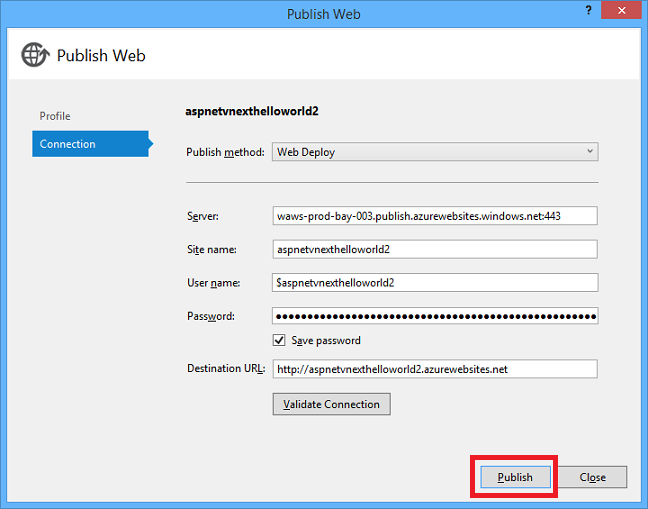This screenshot has height=509, width=648.
Task: Click the aspnetvnexthelloworld2 profile heading
Action: pyautogui.click(x=252, y=112)
